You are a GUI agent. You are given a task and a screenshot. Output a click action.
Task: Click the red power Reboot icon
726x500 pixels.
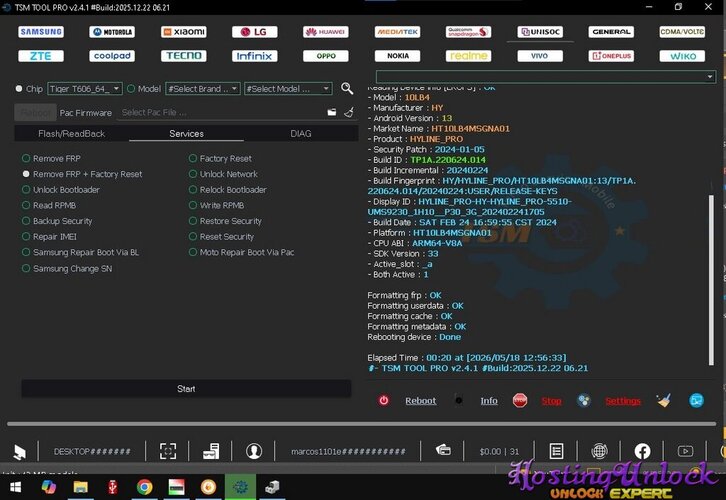click(384, 400)
